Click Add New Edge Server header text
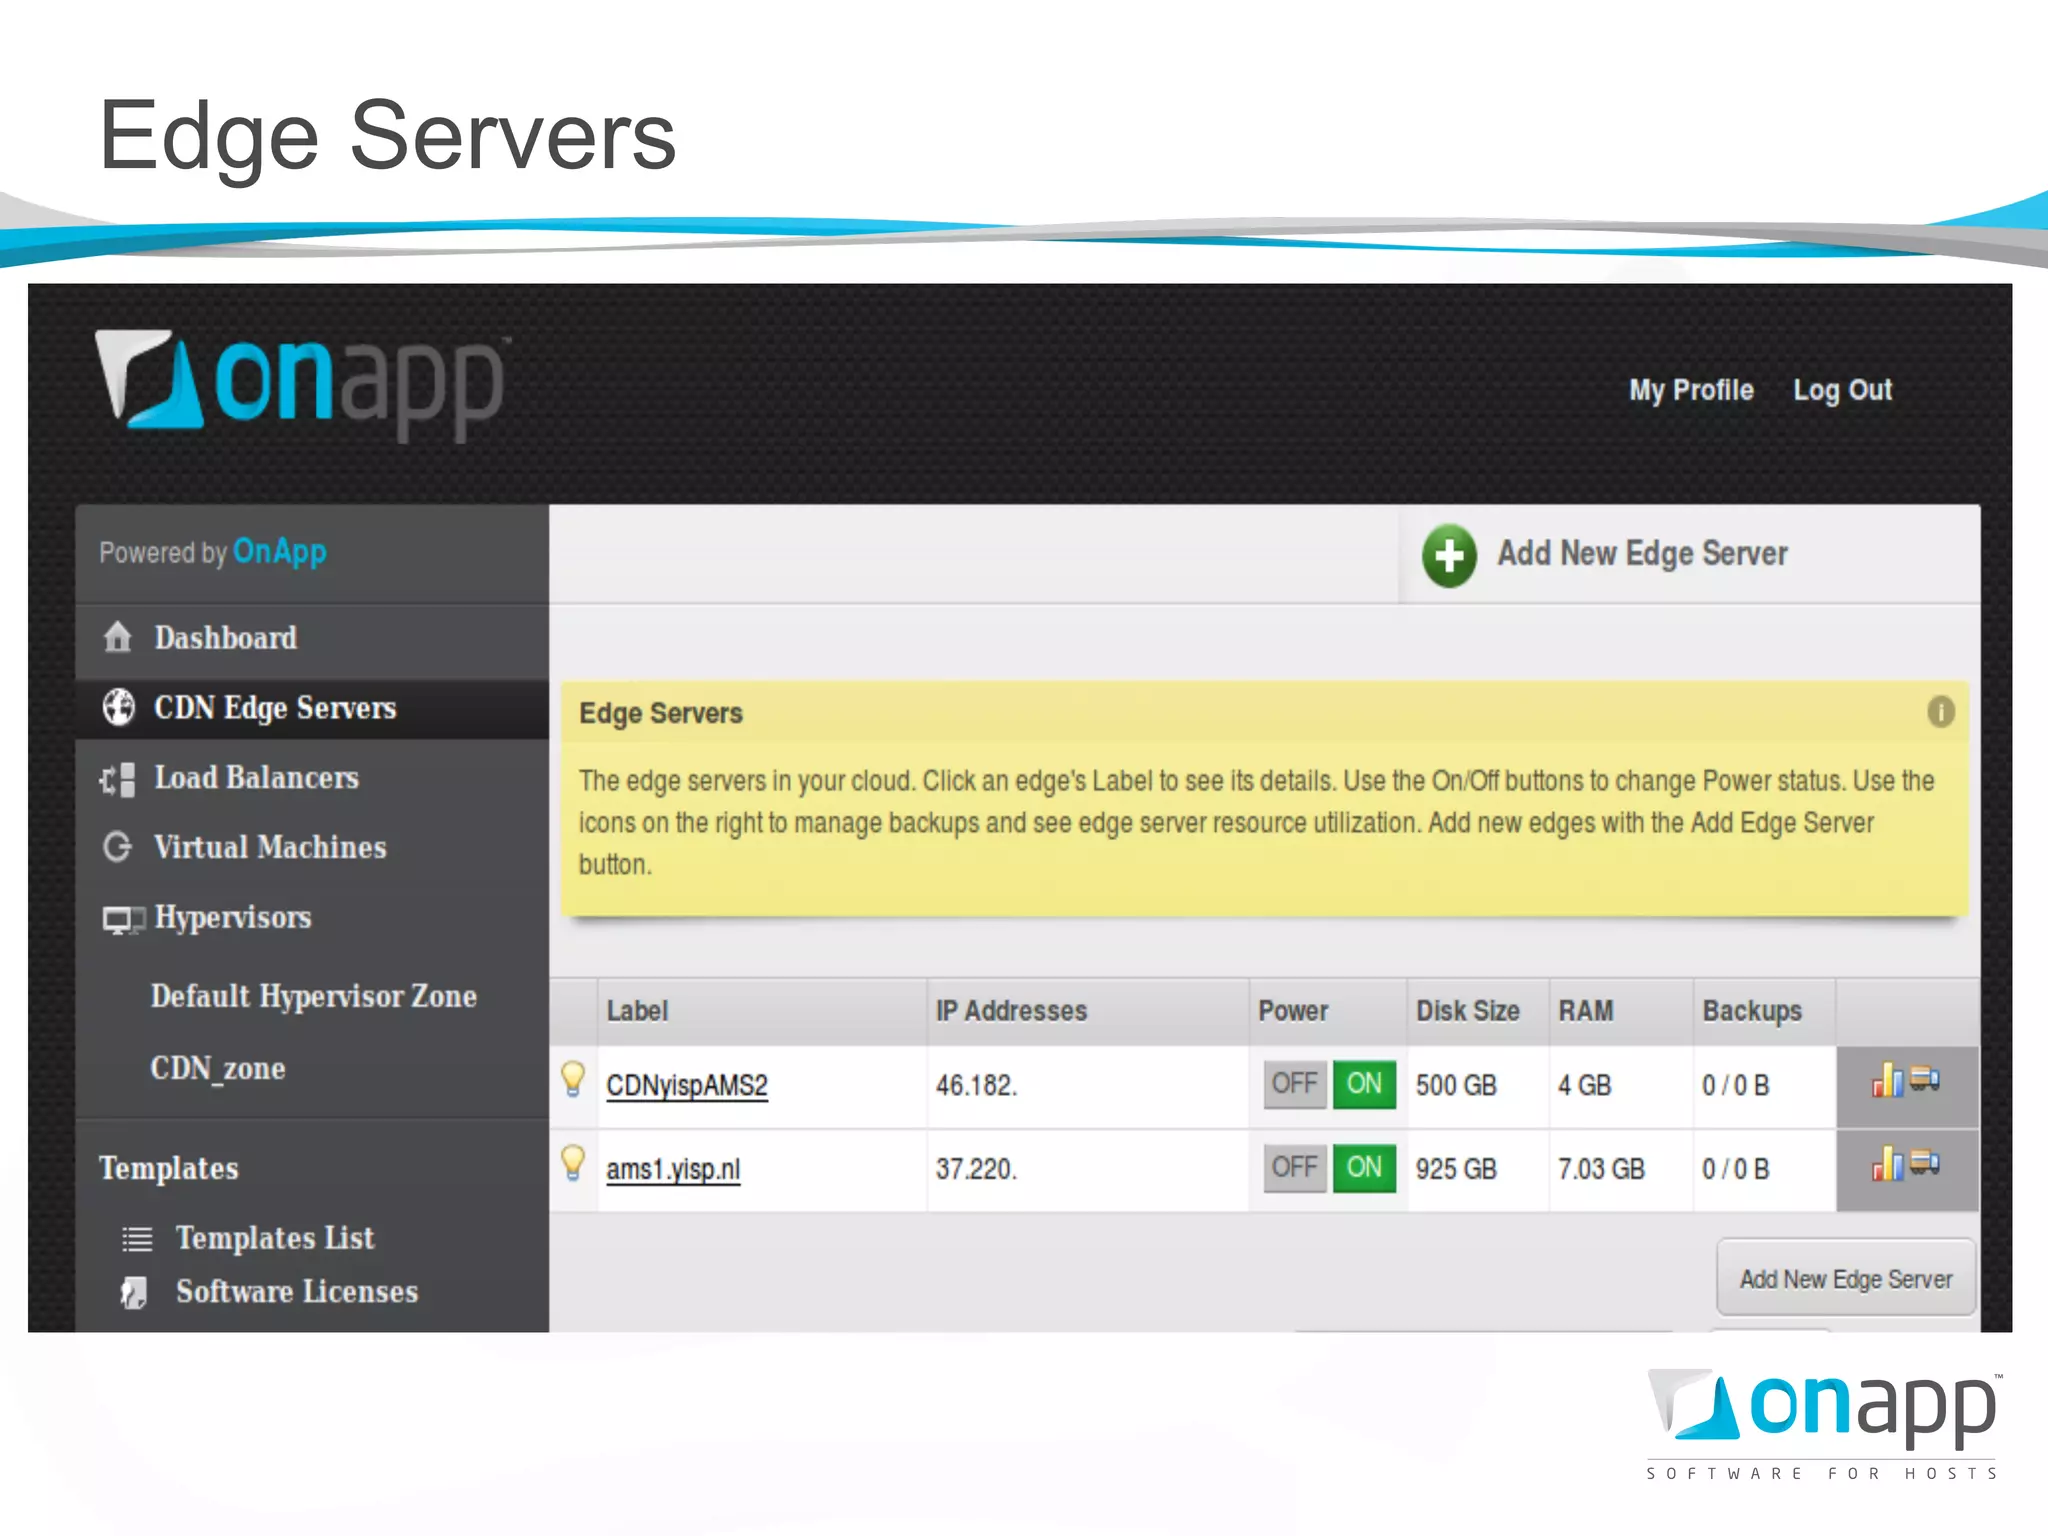The height and width of the screenshot is (1536, 2048). coord(1642,553)
